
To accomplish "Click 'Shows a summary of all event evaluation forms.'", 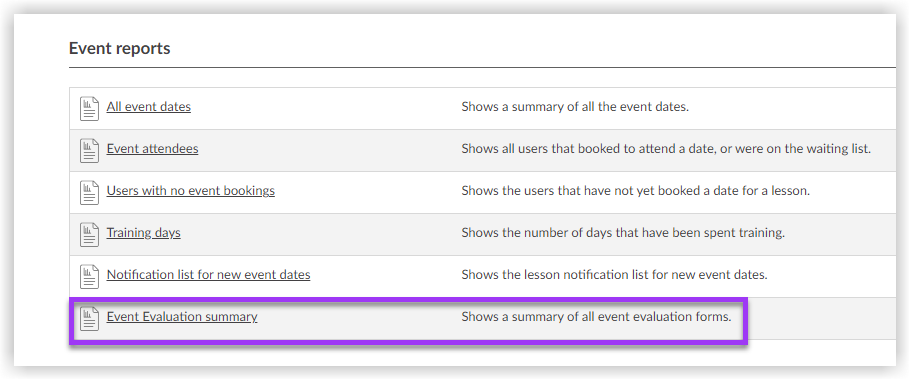I will point(597,317).
